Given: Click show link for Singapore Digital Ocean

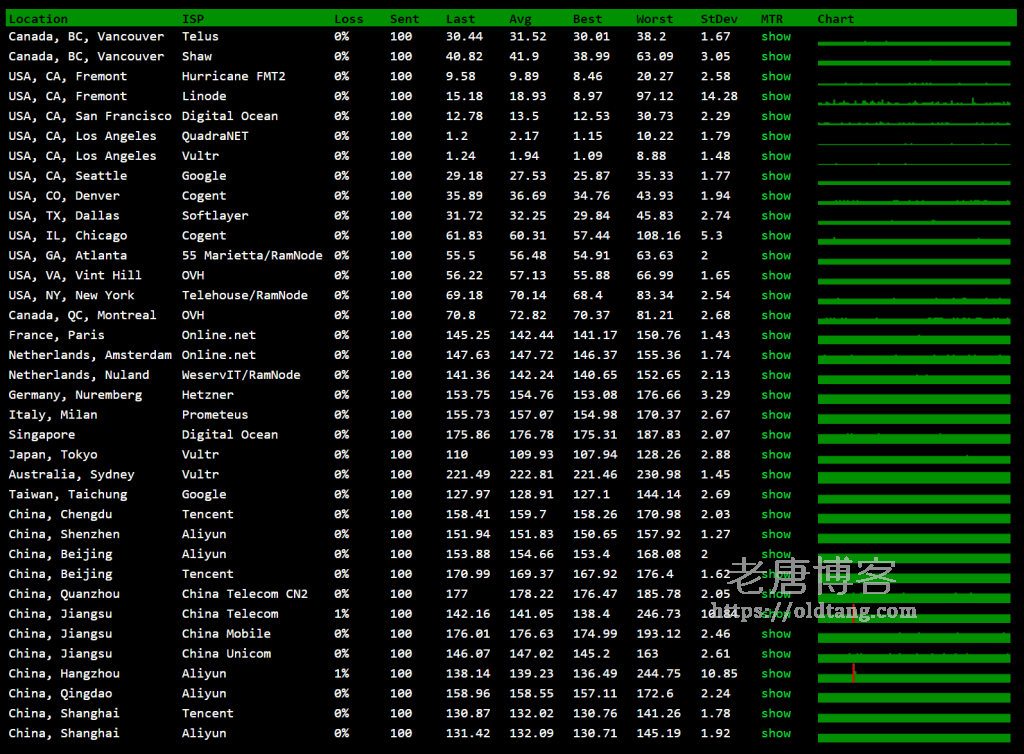Looking at the screenshot, I should (x=775, y=435).
